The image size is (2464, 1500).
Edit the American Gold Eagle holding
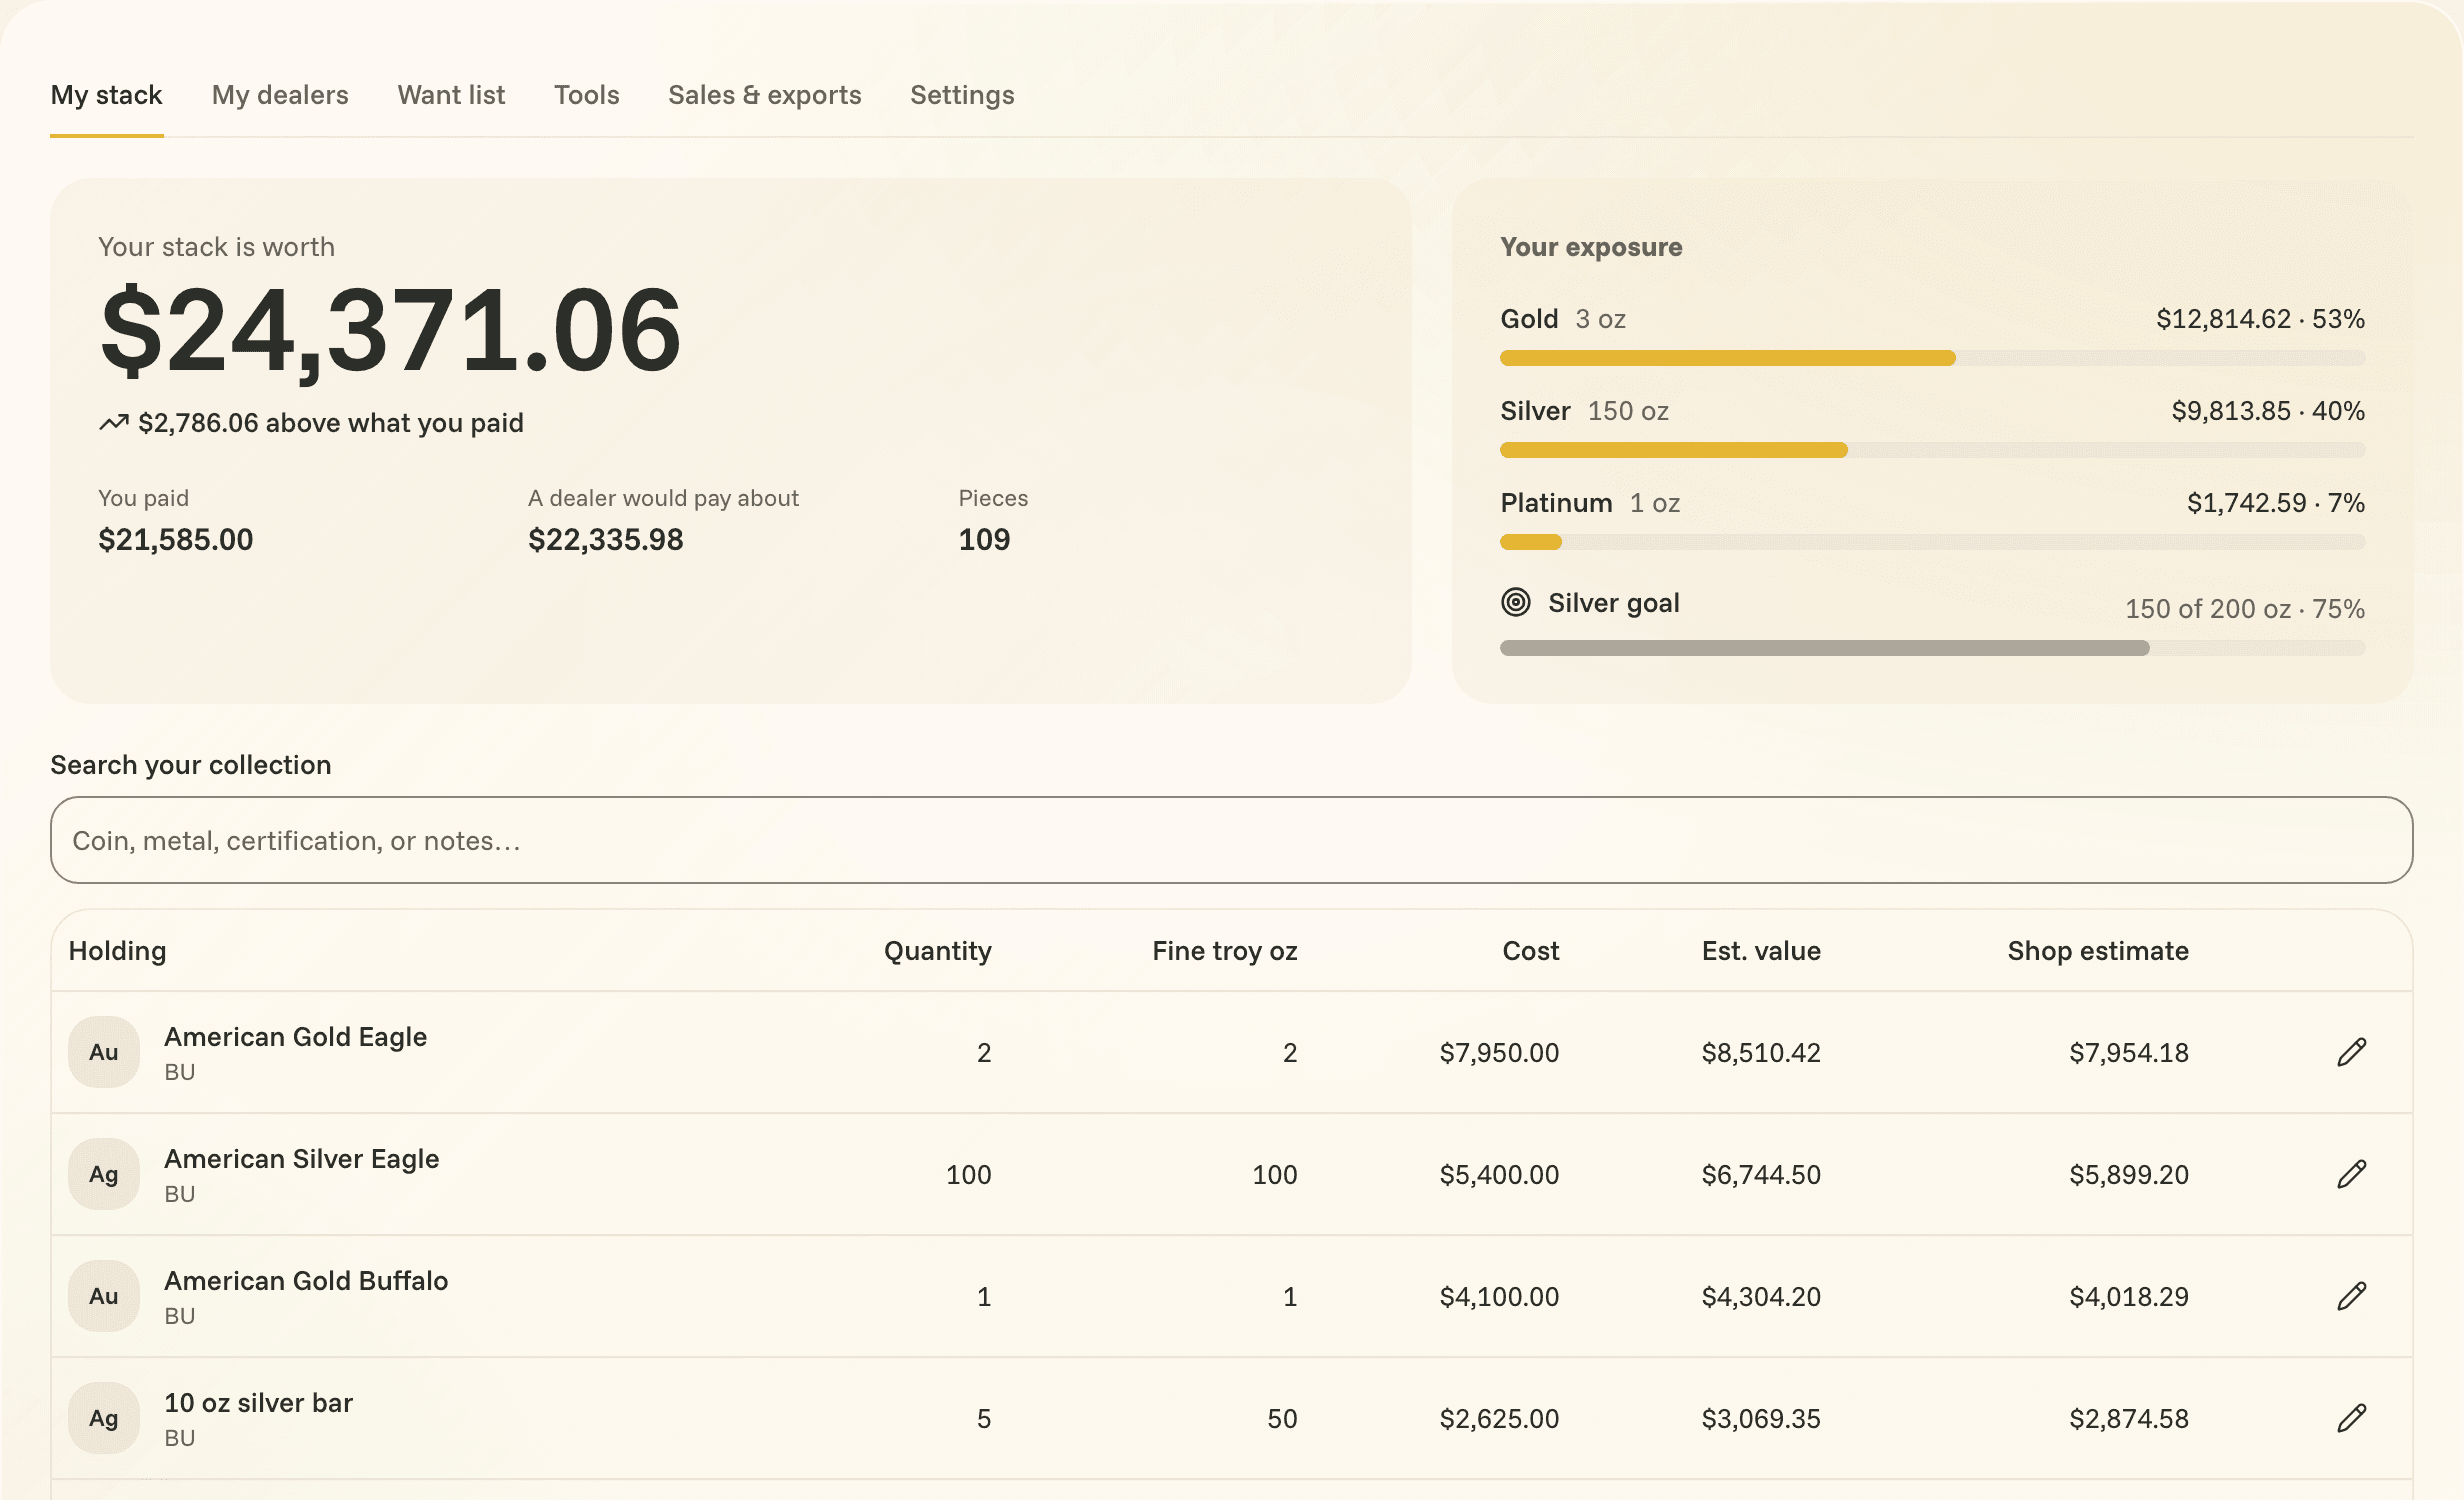pyautogui.click(x=2351, y=1052)
